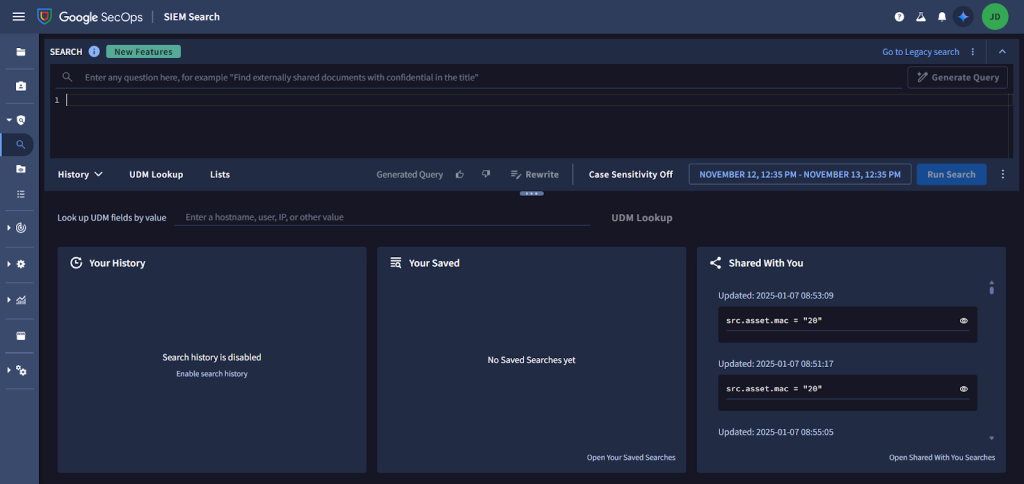Preview first src.asset.mac shared search via eye
The height and width of the screenshot is (484, 1024).
click(963, 321)
